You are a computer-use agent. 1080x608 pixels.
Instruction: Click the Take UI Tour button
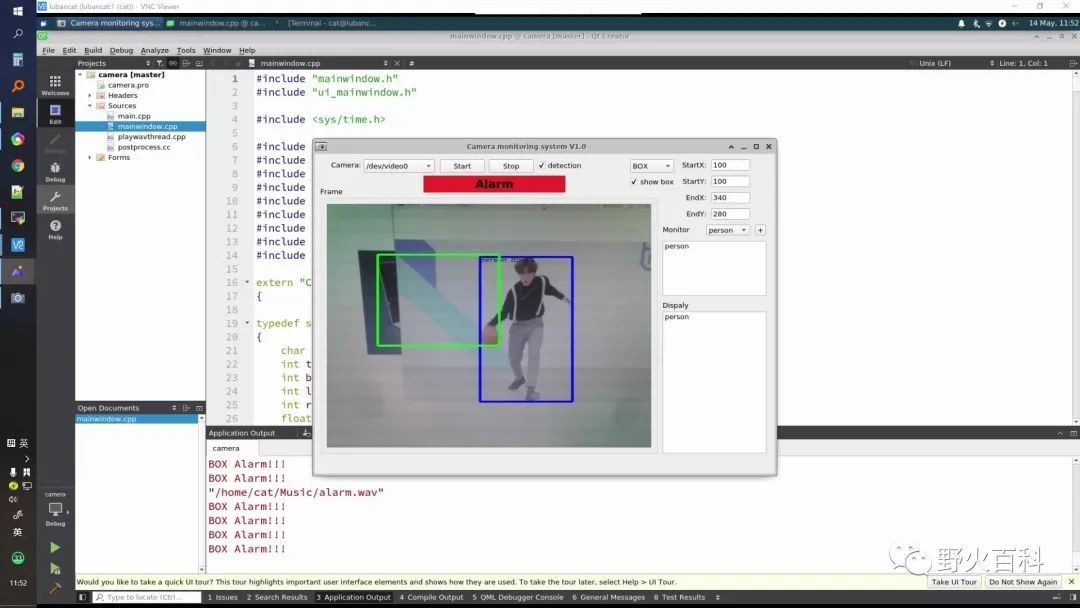pyautogui.click(x=954, y=582)
